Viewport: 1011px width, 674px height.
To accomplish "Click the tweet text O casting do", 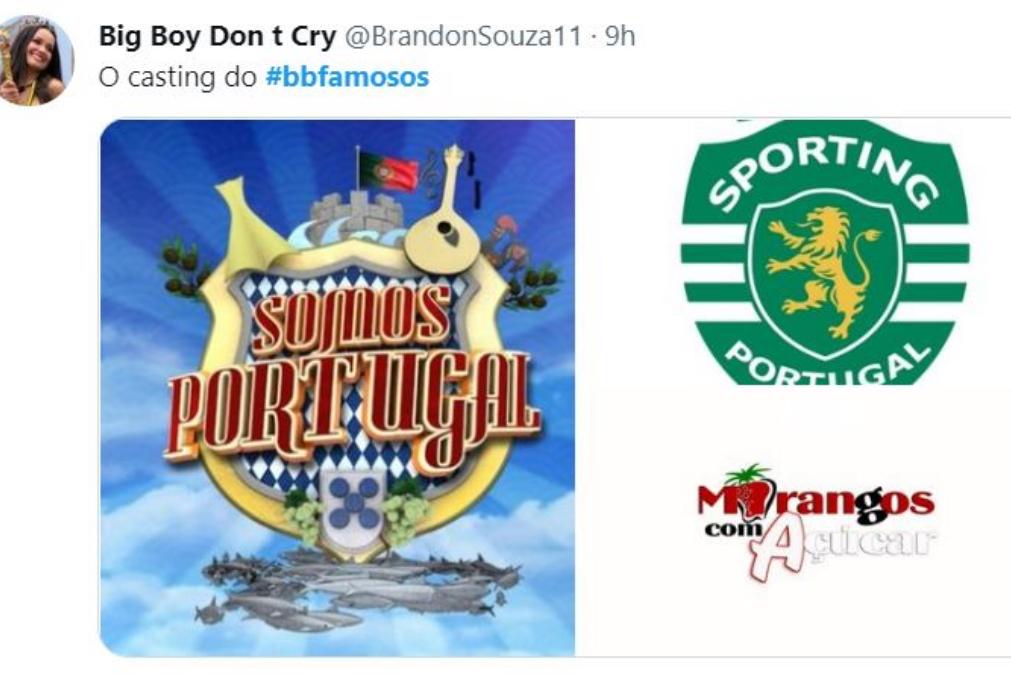I will tap(178, 77).
